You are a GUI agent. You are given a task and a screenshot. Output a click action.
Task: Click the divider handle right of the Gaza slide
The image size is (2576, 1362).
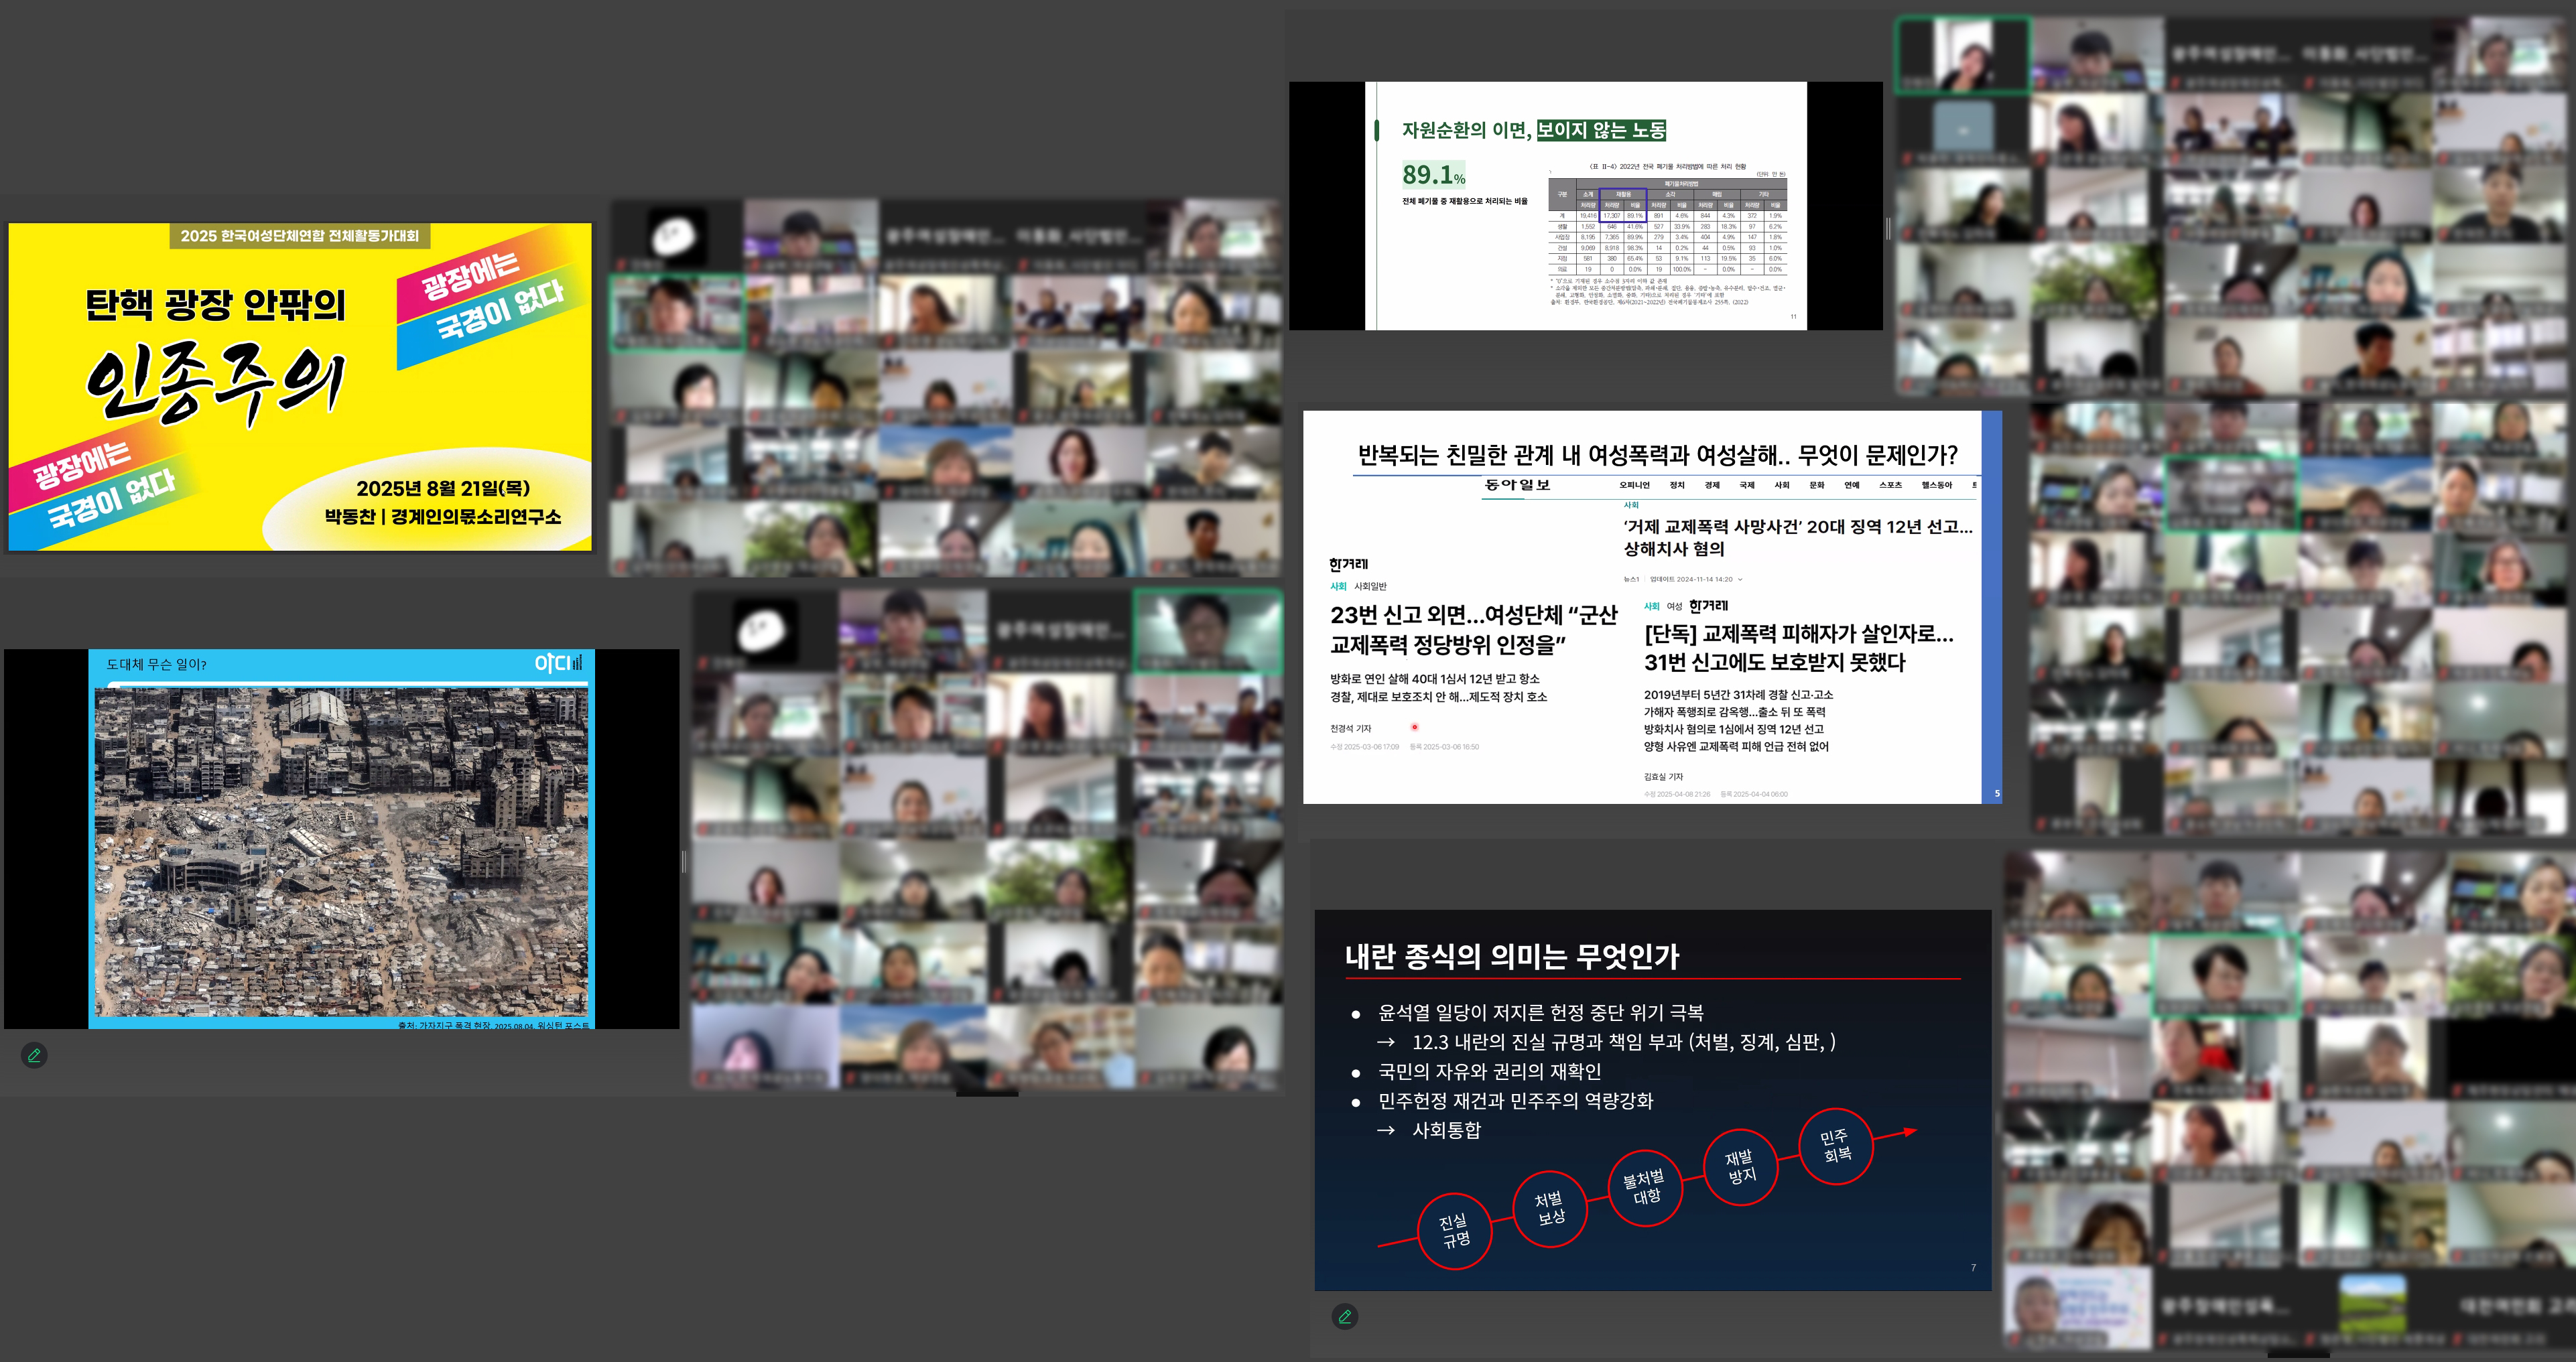[x=684, y=861]
